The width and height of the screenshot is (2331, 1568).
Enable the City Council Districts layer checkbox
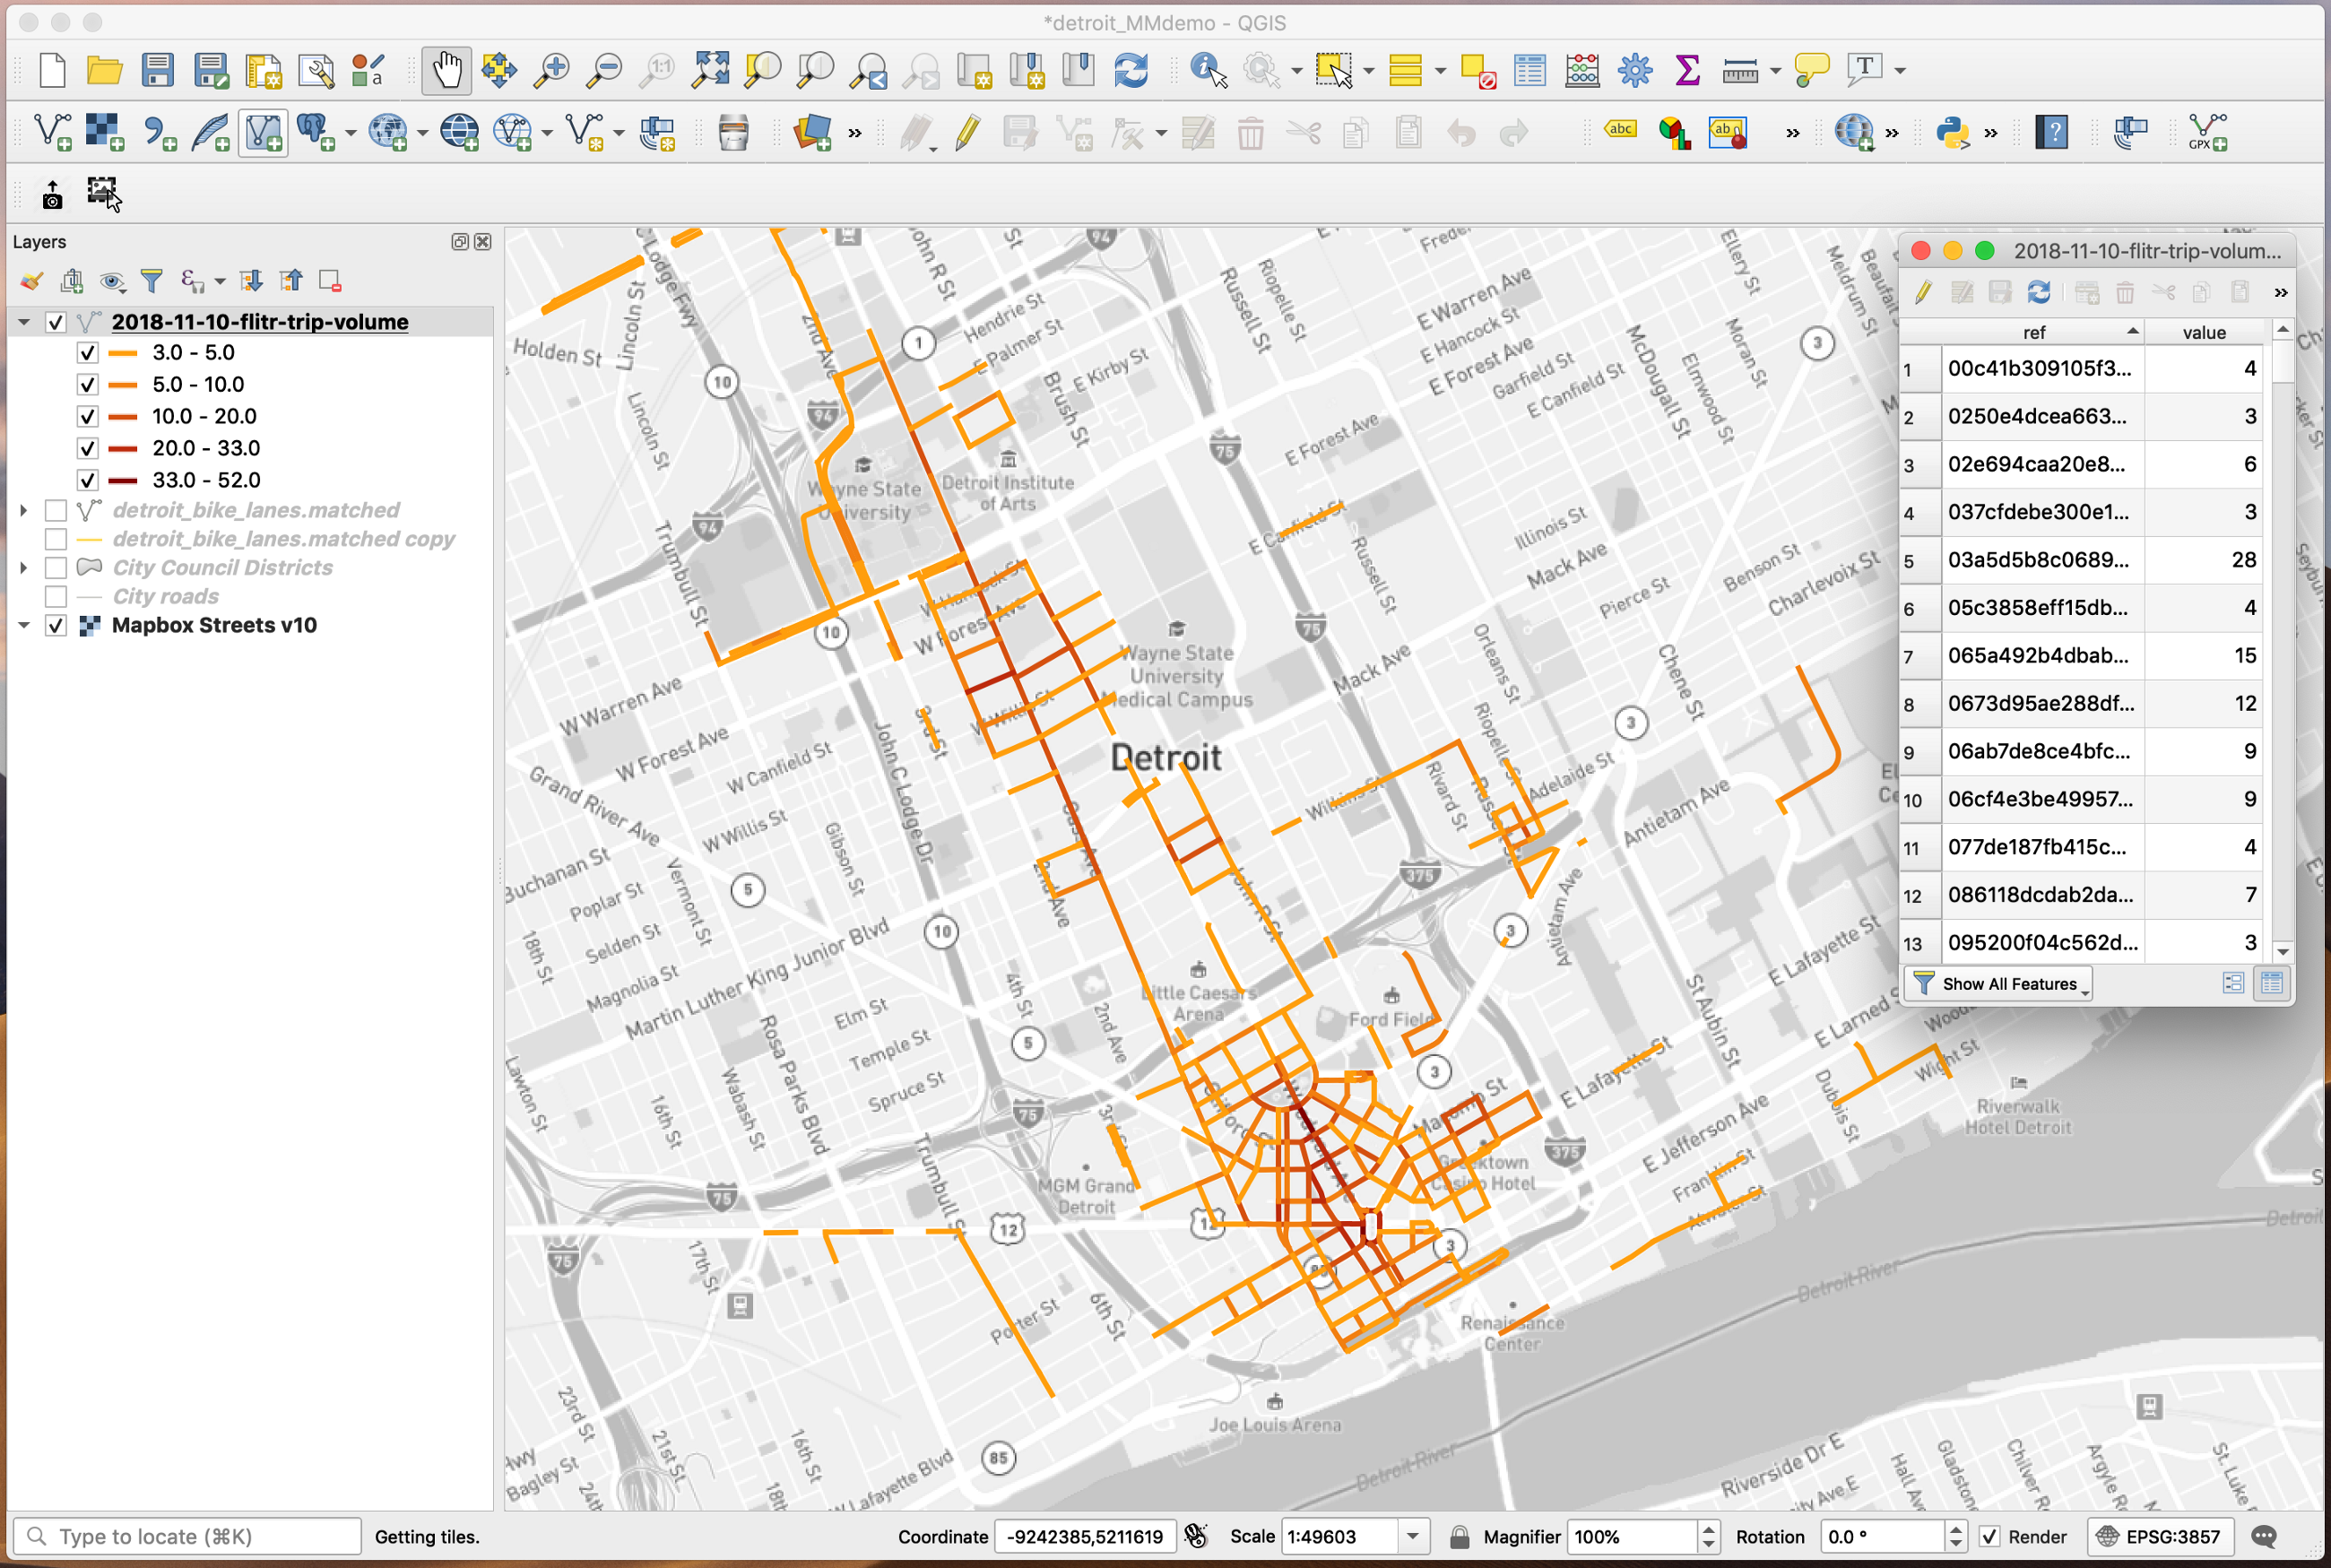coord(56,568)
